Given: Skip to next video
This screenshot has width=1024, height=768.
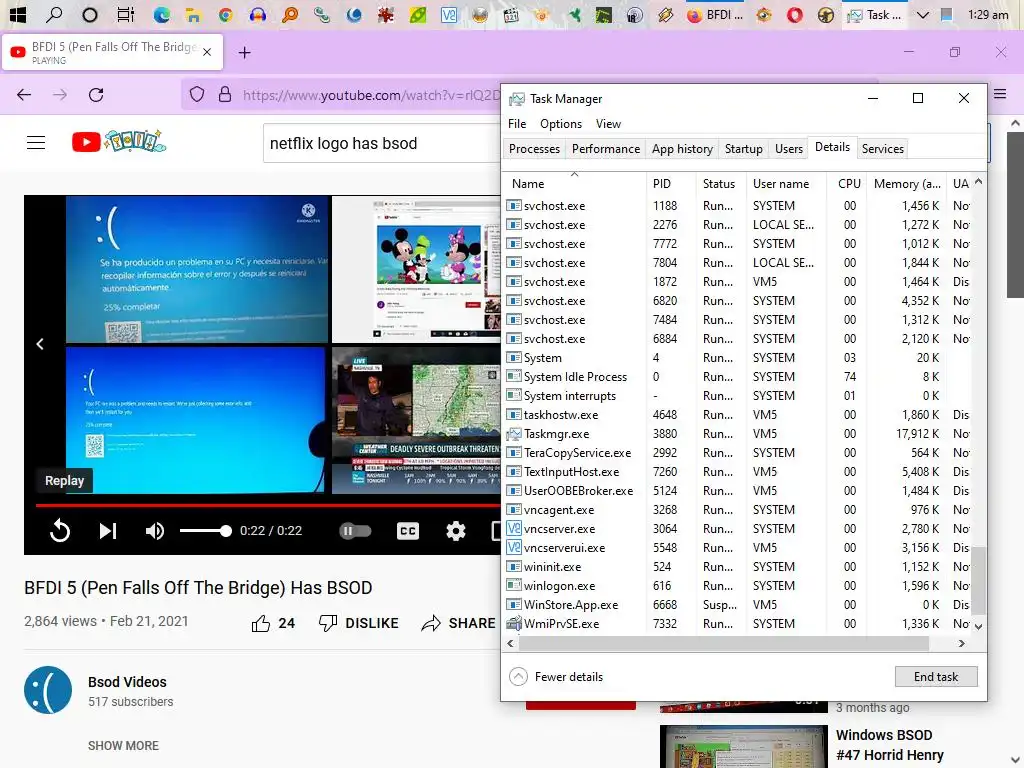Looking at the screenshot, I should coord(108,531).
